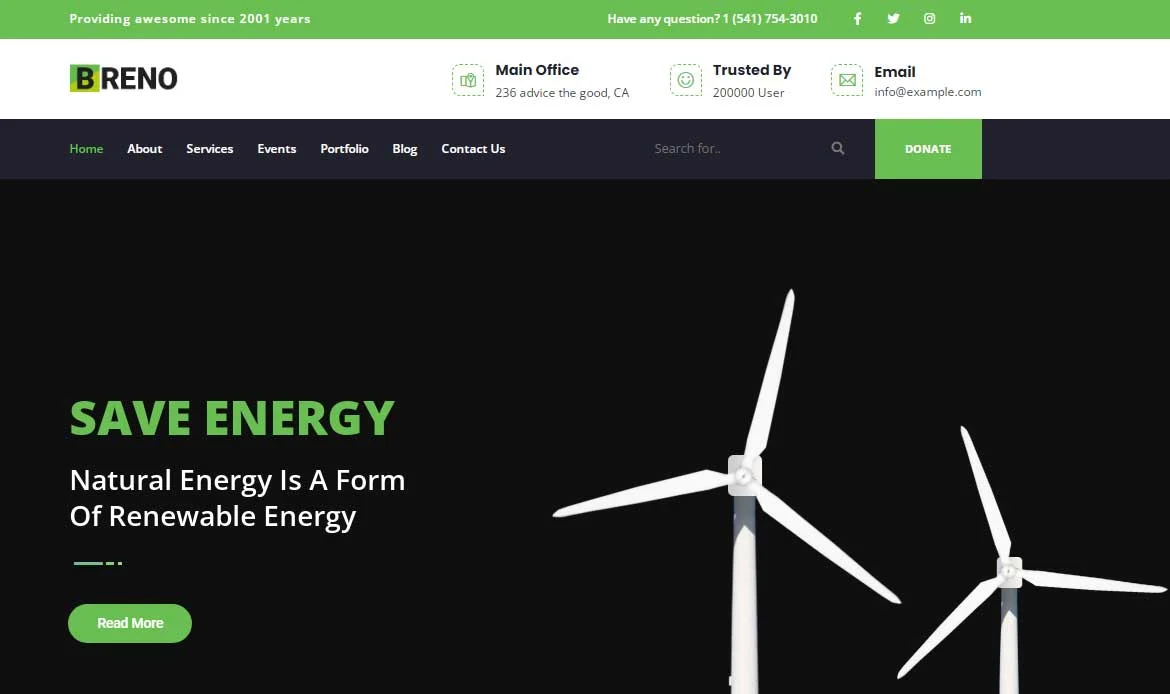Go to the Home menu item
This screenshot has height=694, width=1170.
86,149
